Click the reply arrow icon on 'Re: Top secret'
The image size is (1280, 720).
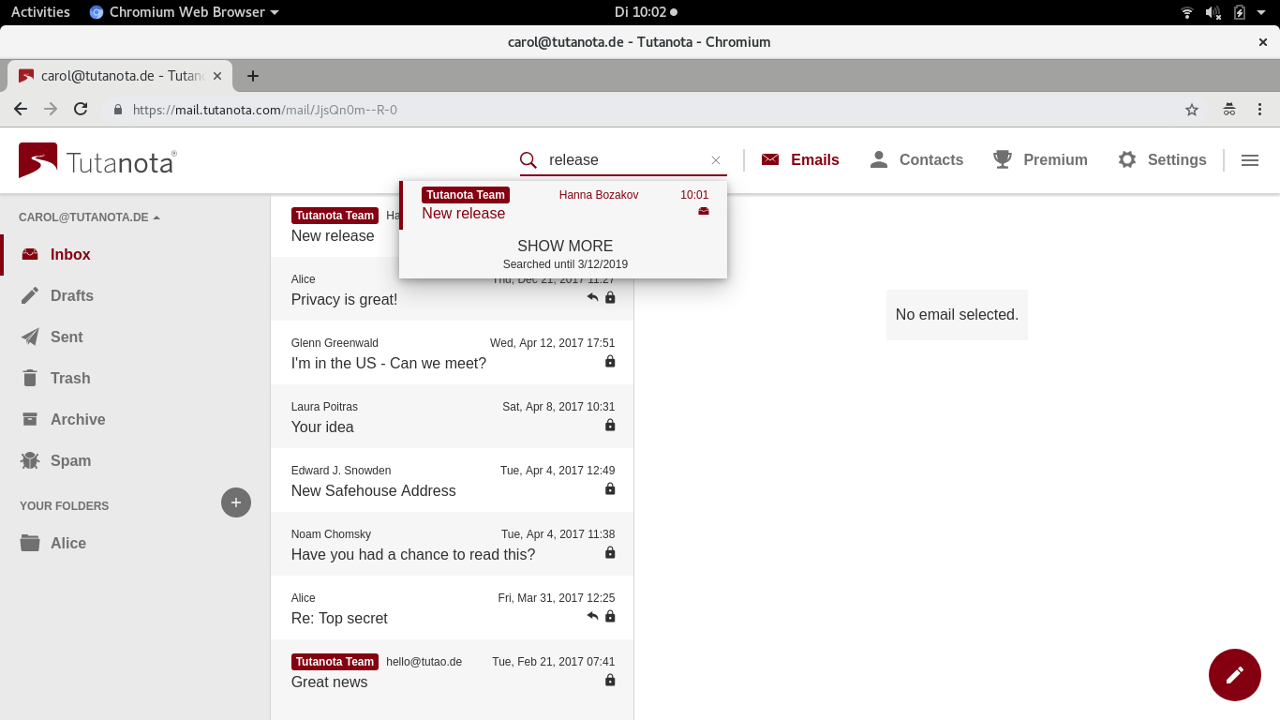(593, 617)
